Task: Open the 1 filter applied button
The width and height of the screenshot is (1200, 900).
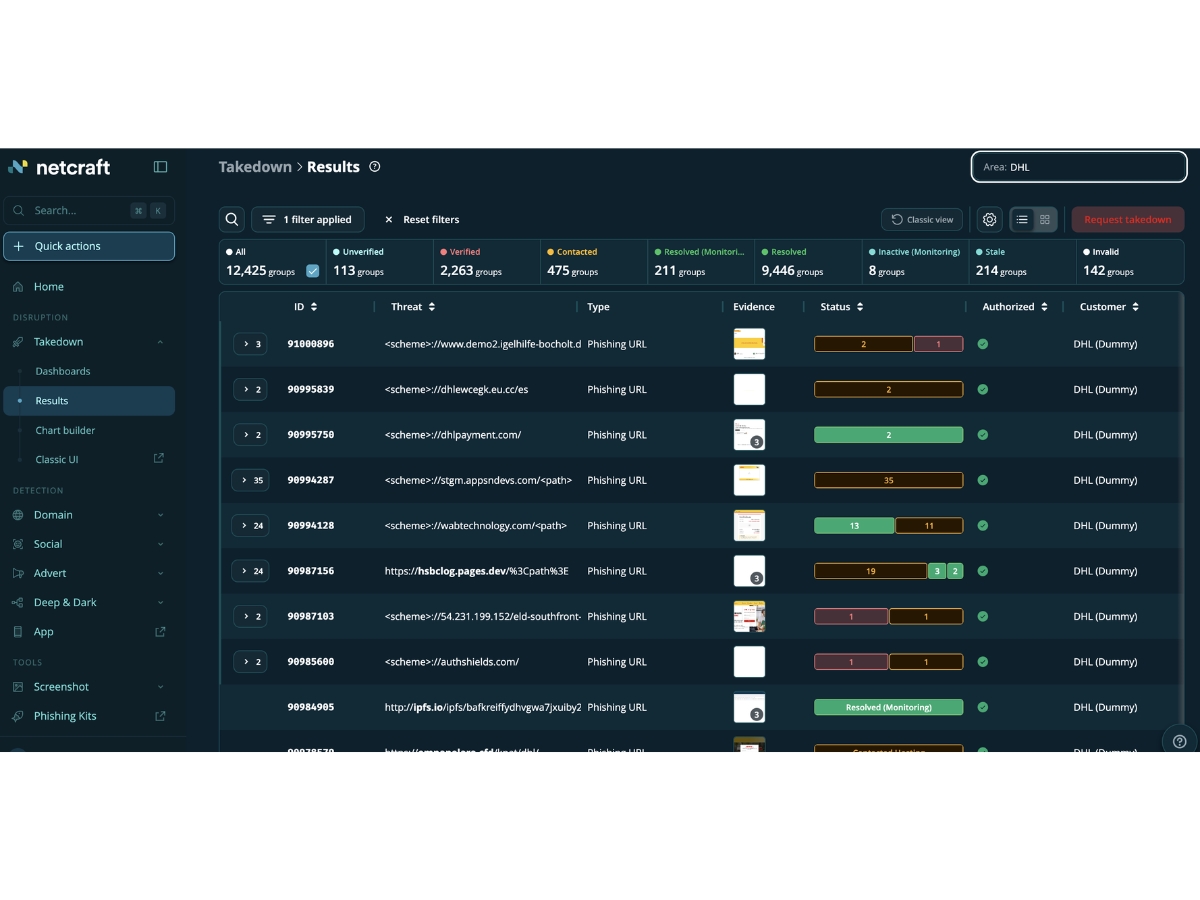Action: click(x=308, y=220)
